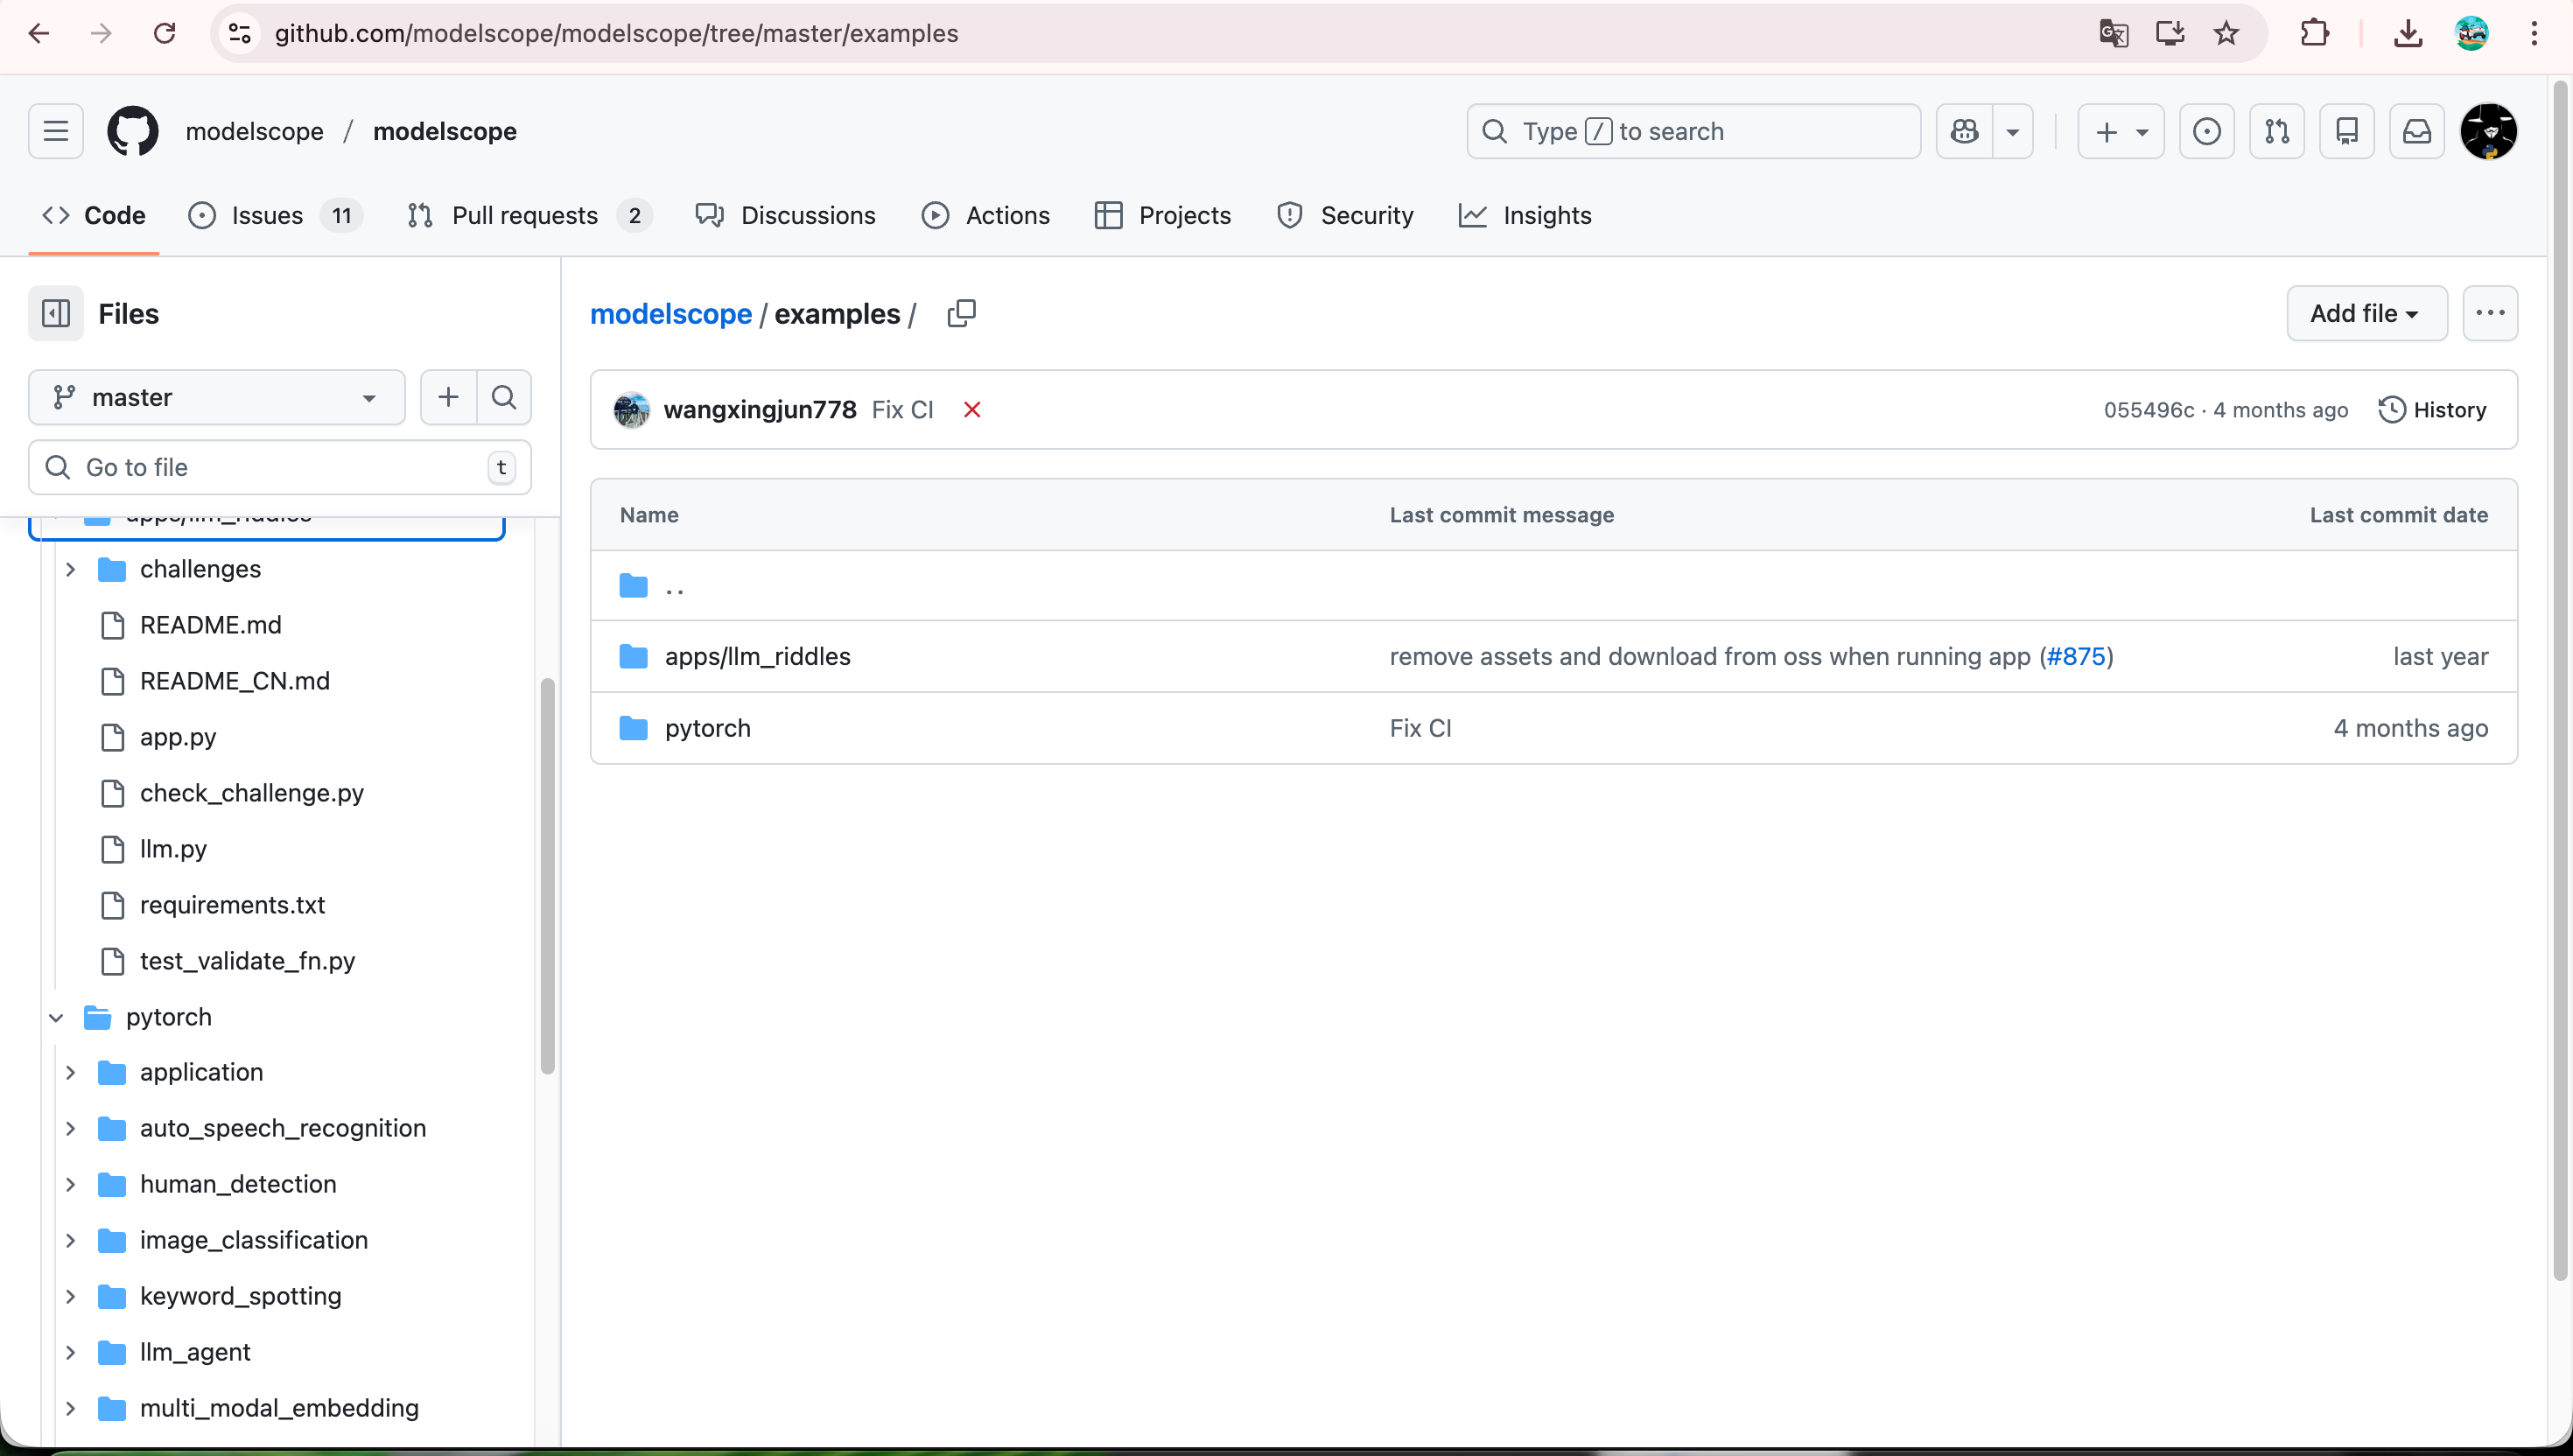This screenshot has height=1456, width=2573.
Task: Collapse the Files side panel
Action: pos(55,313)
